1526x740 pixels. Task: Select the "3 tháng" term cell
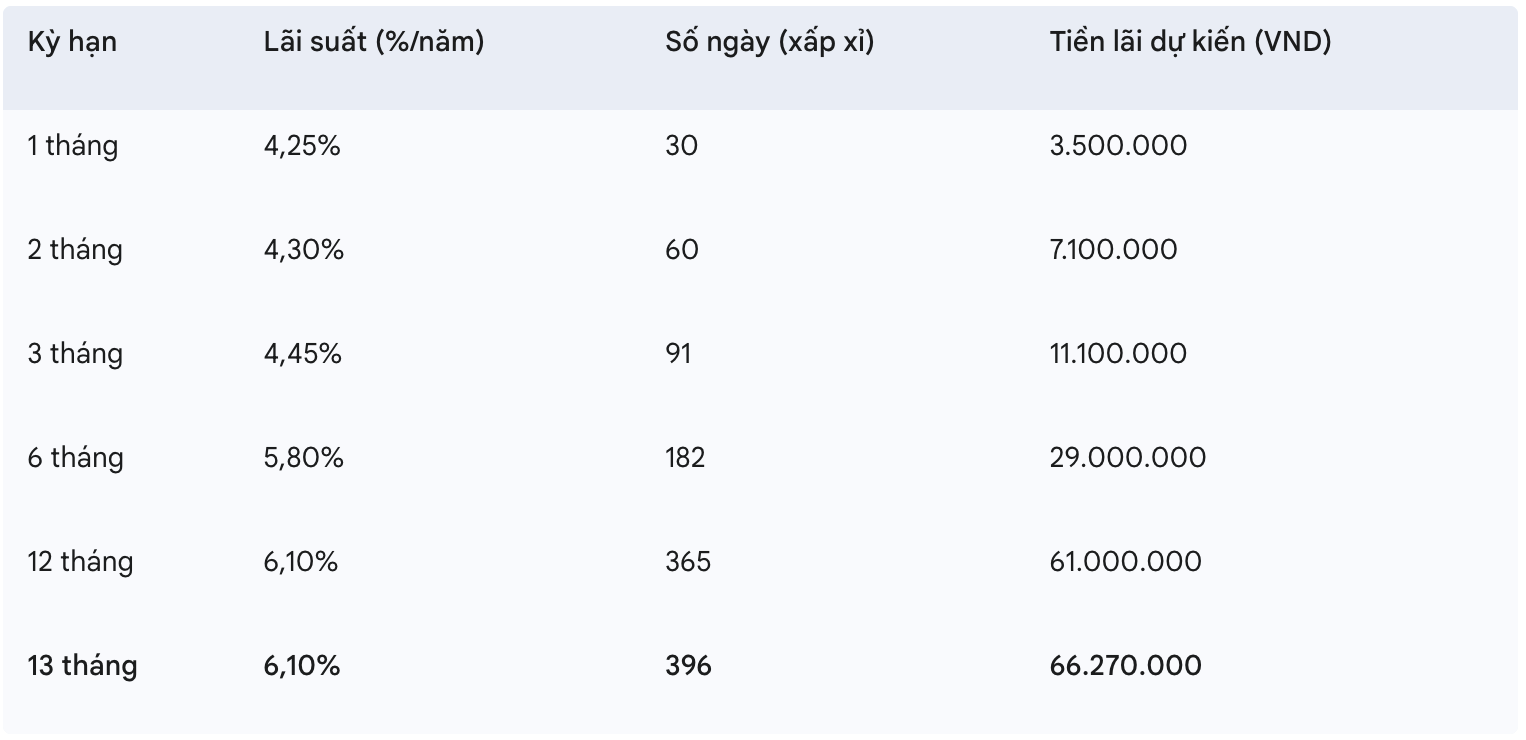[75, 354]
